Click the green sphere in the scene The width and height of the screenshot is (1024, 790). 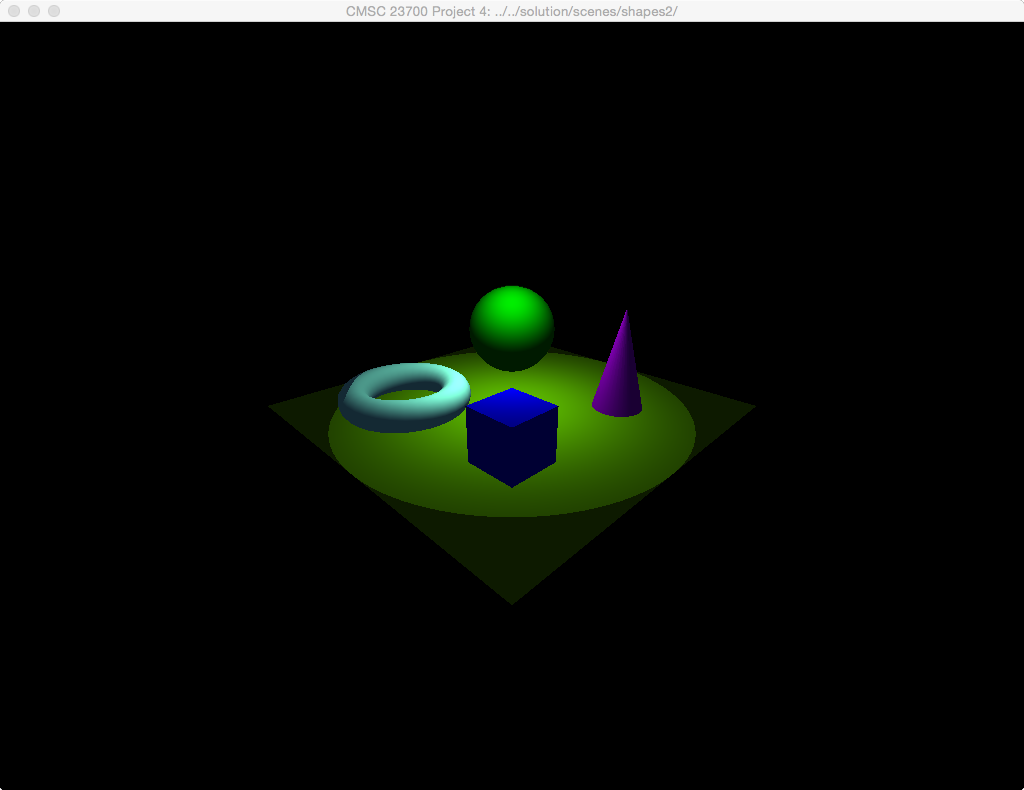click(x=512, y=328)
